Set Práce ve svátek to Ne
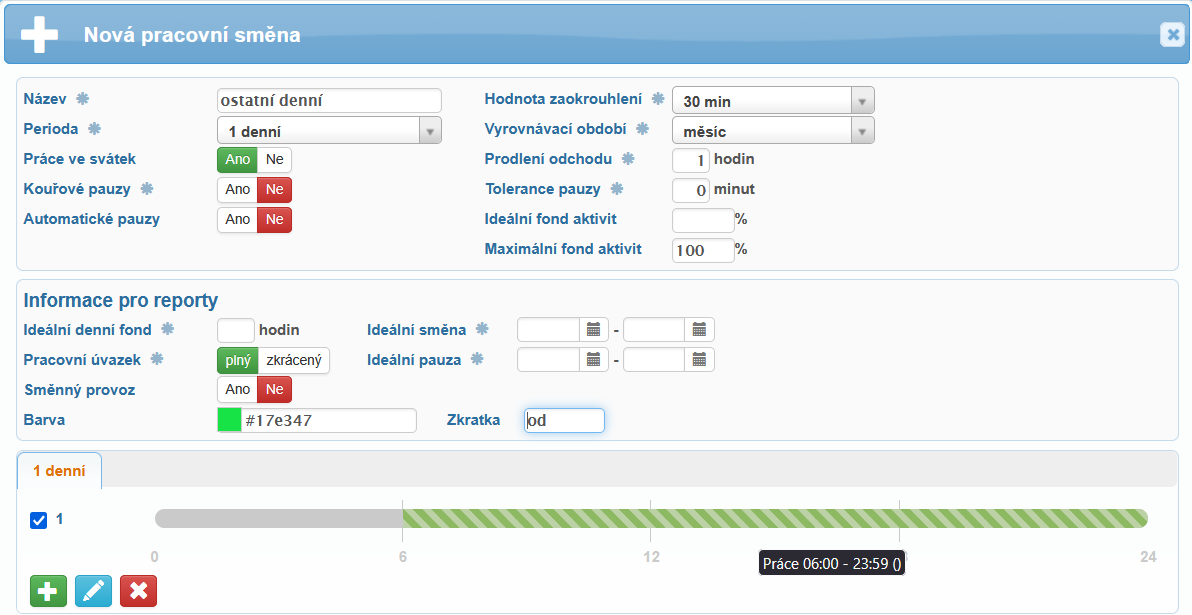Image resolution: width=1192 pixels, height=615 pixels. click(274, 160)
